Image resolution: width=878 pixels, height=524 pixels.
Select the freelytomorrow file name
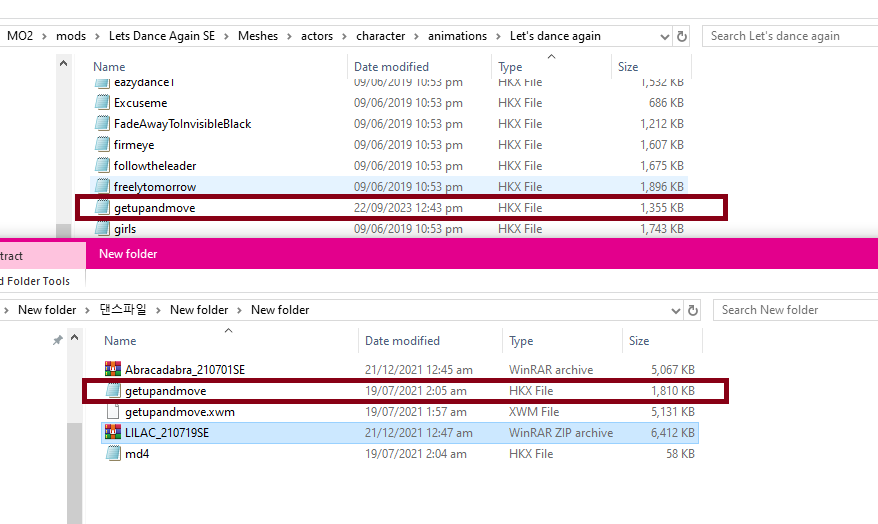(155, 186)
